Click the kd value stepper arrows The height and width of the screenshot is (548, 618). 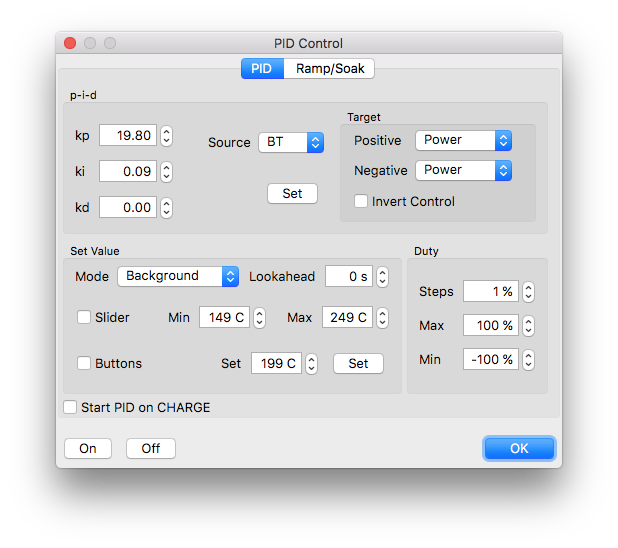click(x=166, y=208)
